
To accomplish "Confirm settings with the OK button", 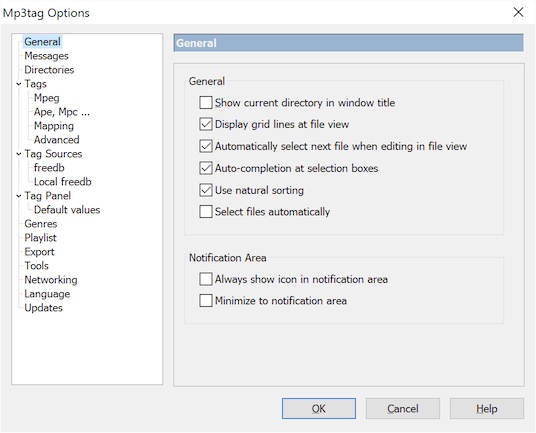I will pos(319,408).
